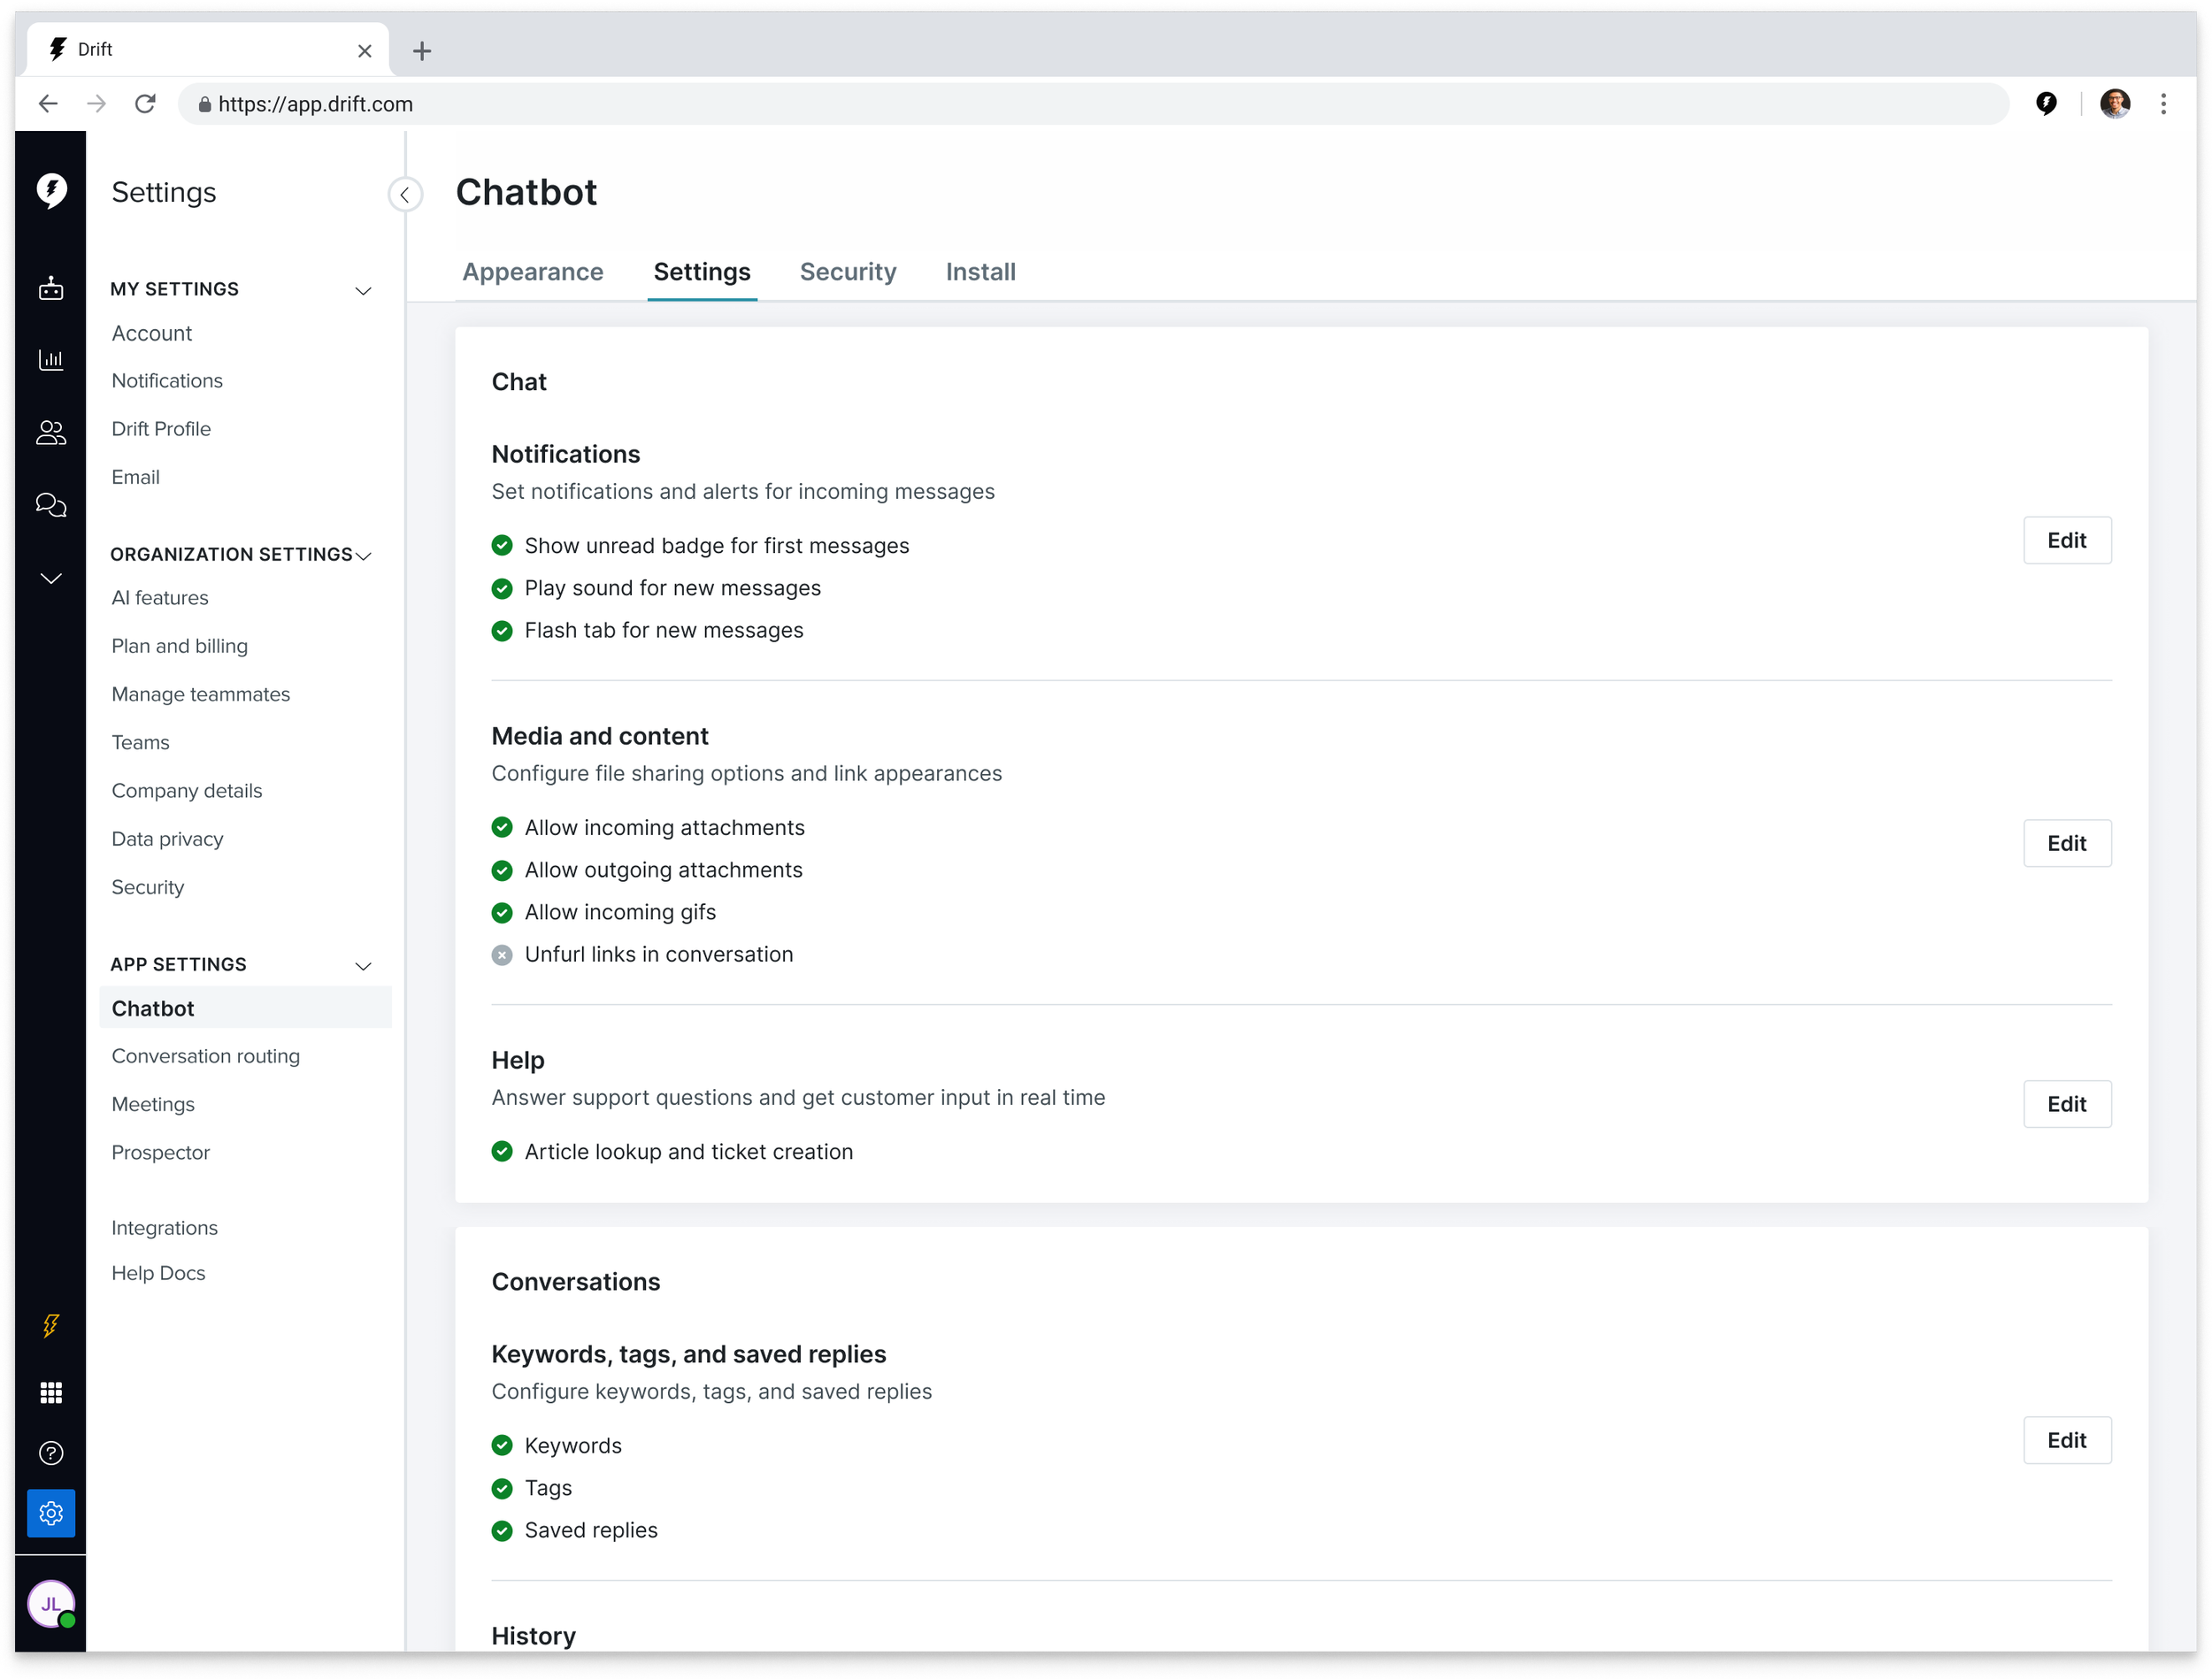Collapse the My Settings section
The height and width of the screenshot is (1679, 2212).
(363, 291)
